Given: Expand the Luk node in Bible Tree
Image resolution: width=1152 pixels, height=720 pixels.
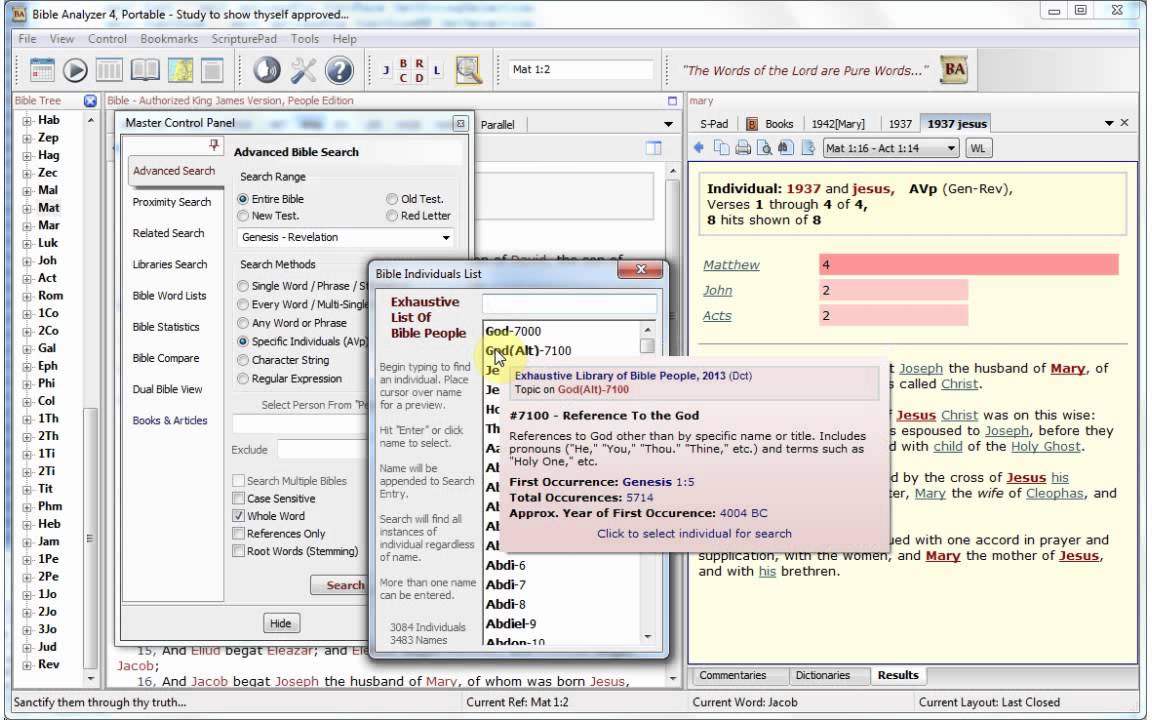Looking at the screenshot, I should (x=26, y=244).
